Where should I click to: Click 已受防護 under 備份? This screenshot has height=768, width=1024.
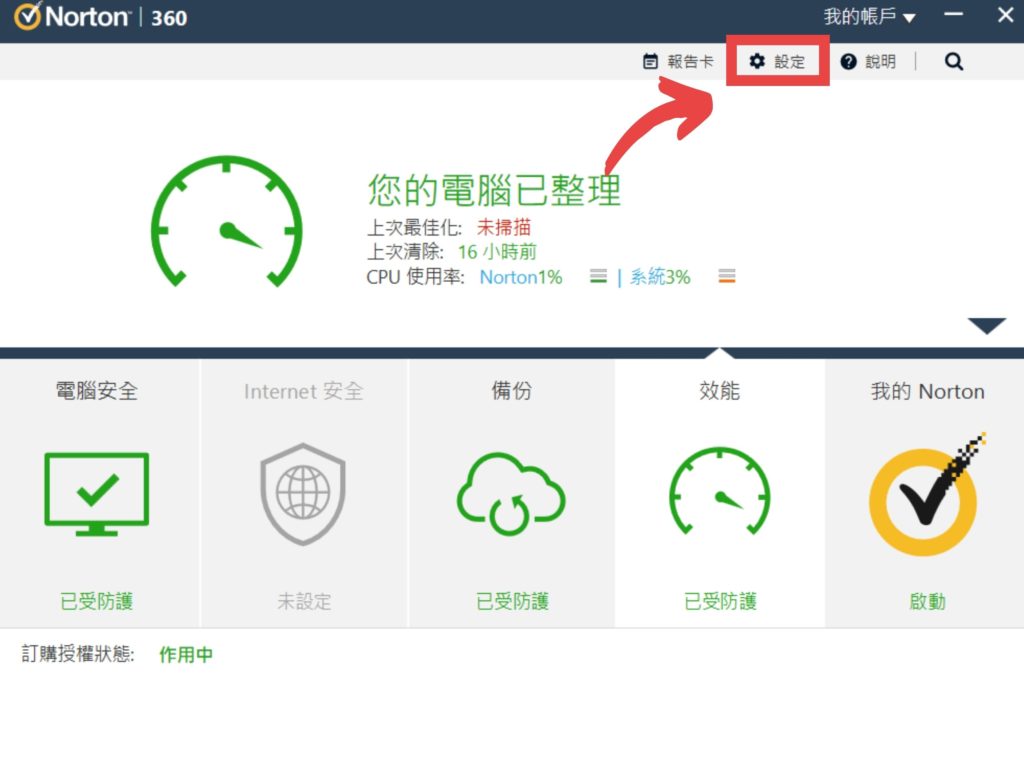(x=512, y=601)
